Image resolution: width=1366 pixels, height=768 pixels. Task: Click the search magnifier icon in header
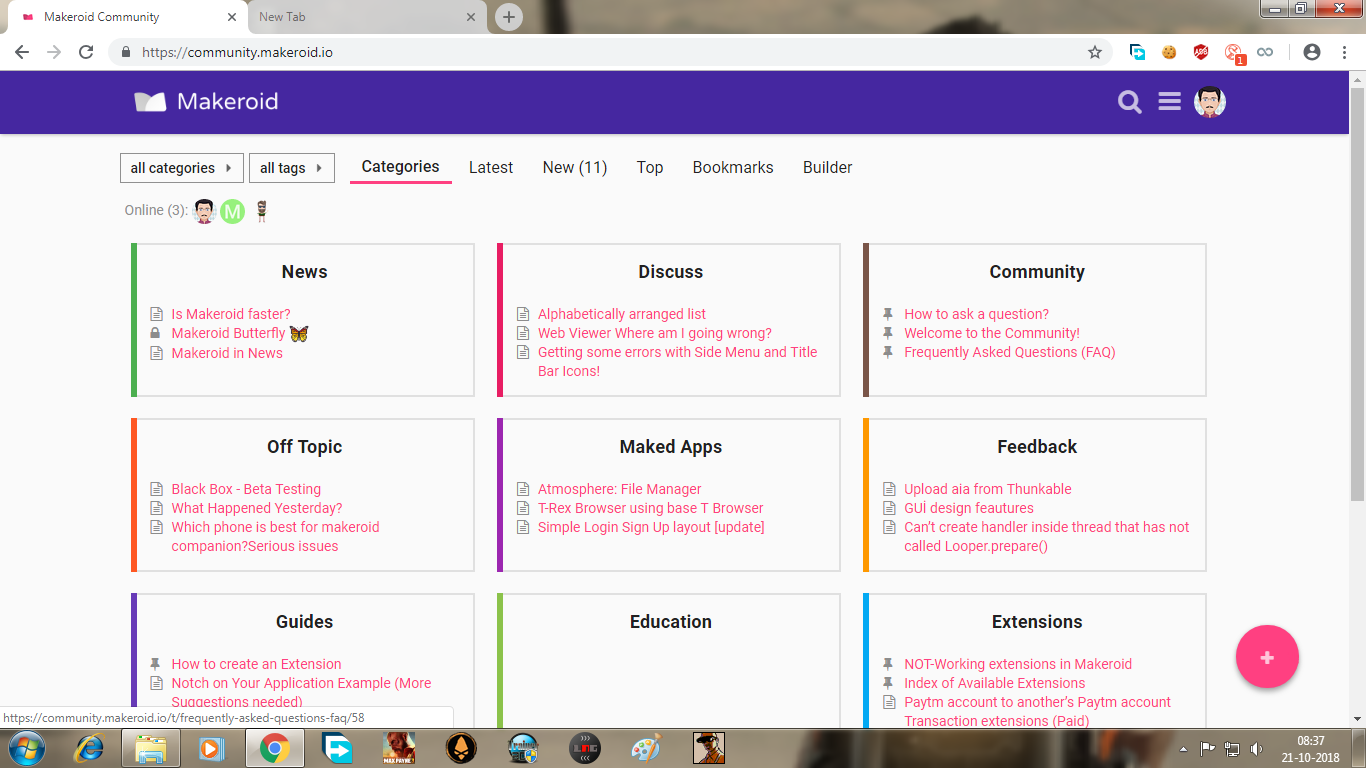point(1130,102)
